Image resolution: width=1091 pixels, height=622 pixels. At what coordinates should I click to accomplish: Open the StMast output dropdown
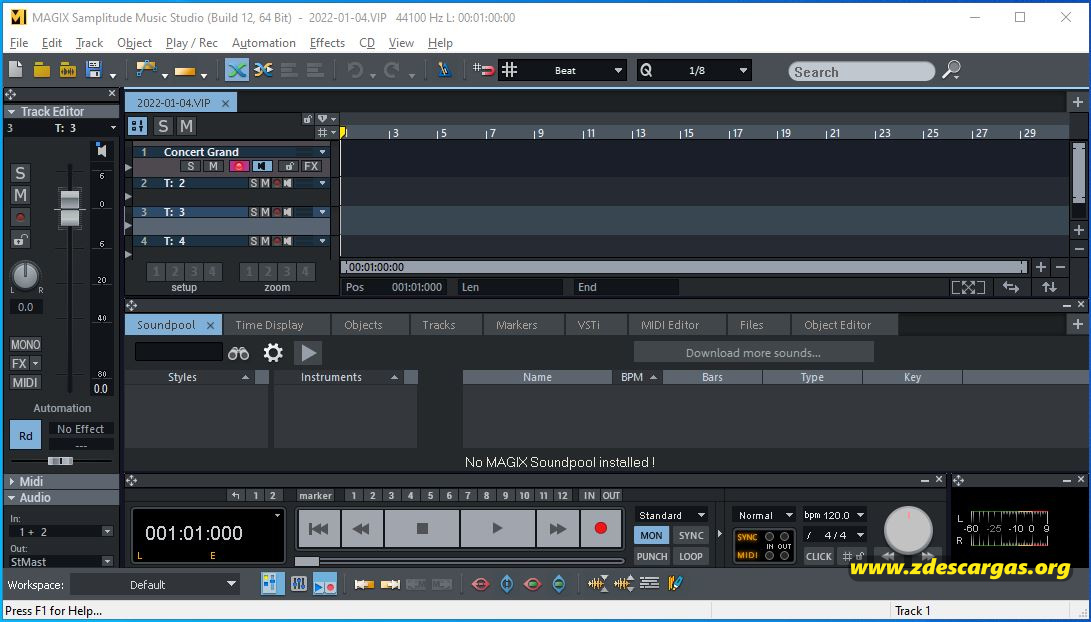click(107, 561)
